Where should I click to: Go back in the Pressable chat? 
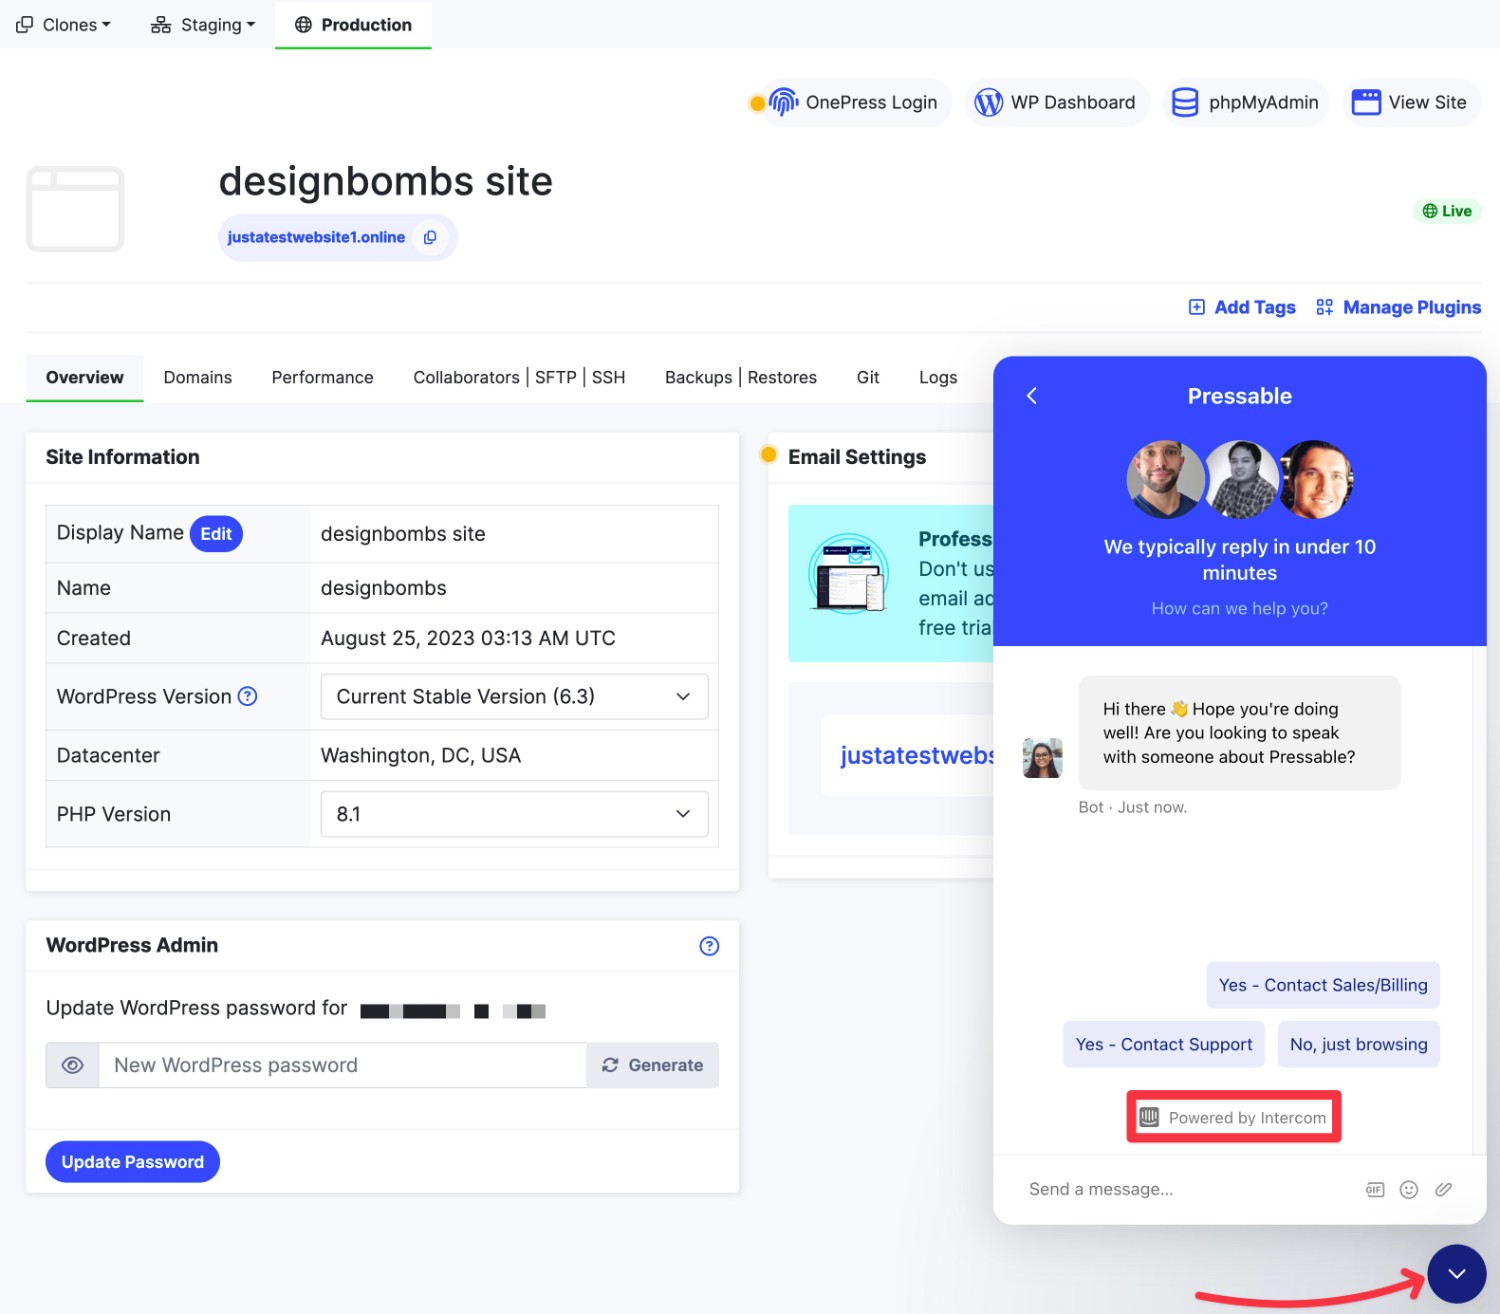coord(1032,396)
